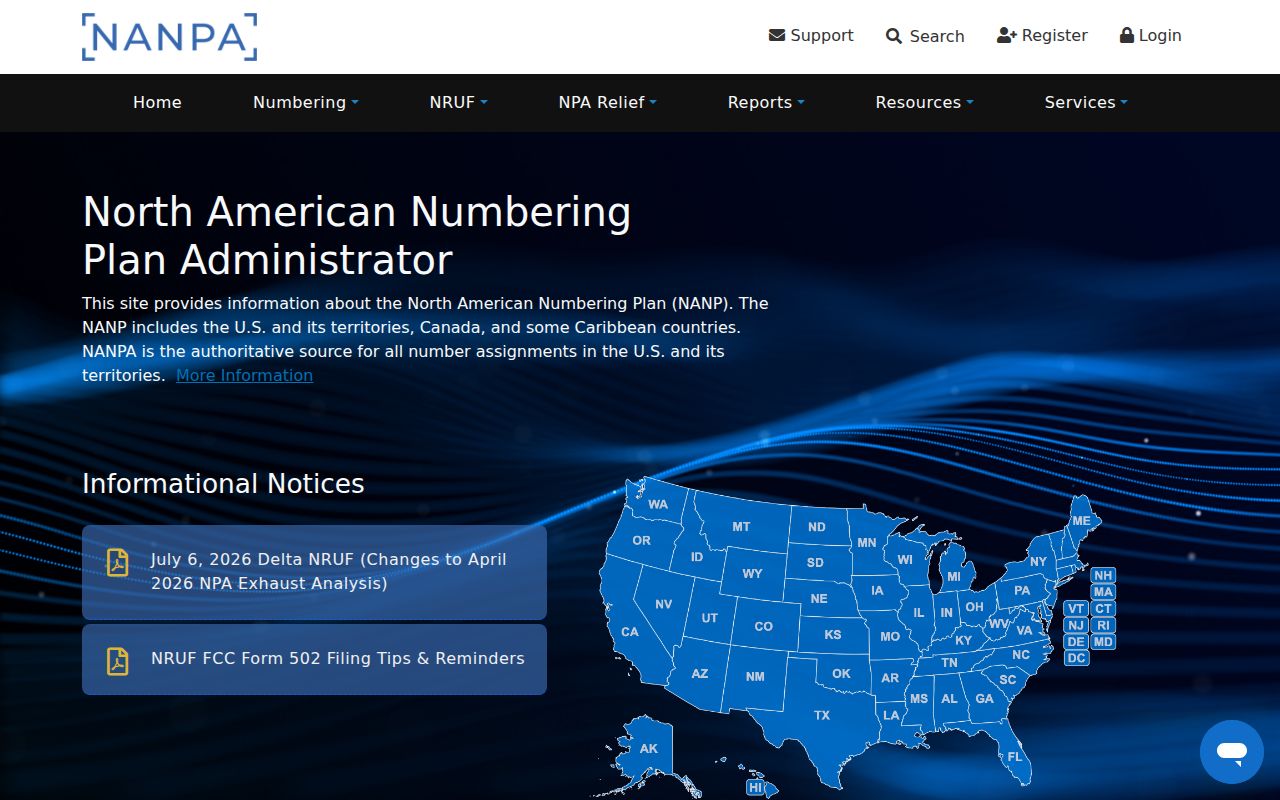Expand the NPA Relief dropdown menu

[x=607, y=102]
